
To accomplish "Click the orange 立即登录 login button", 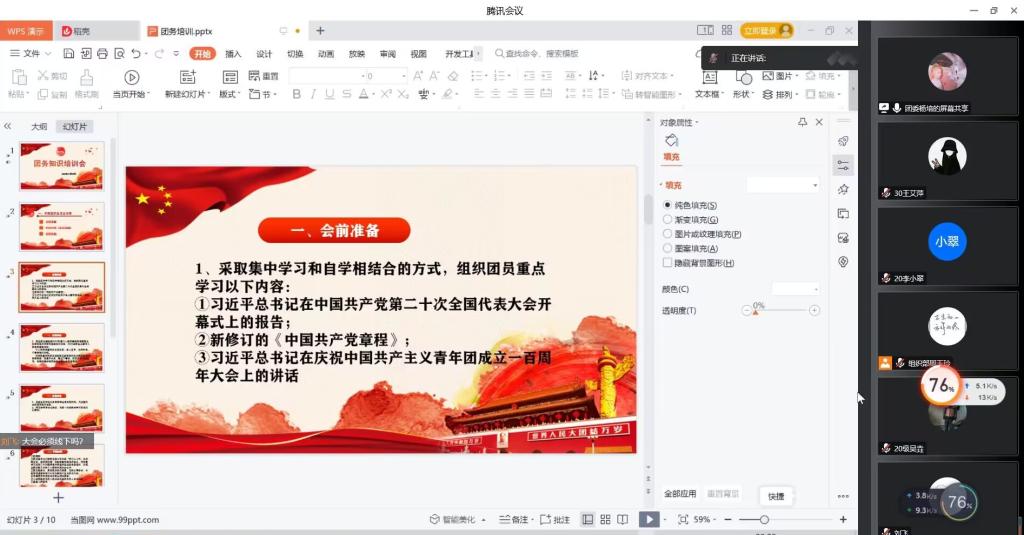I will click(x=766, y=31).
